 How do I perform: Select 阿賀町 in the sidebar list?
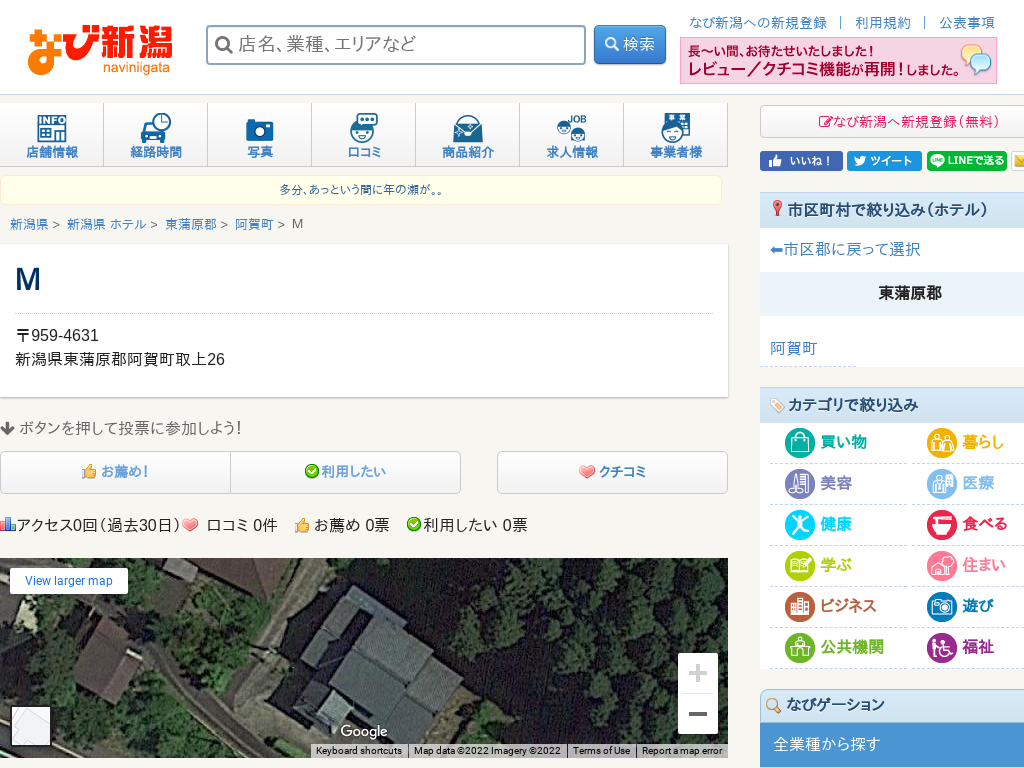[793, 349]
